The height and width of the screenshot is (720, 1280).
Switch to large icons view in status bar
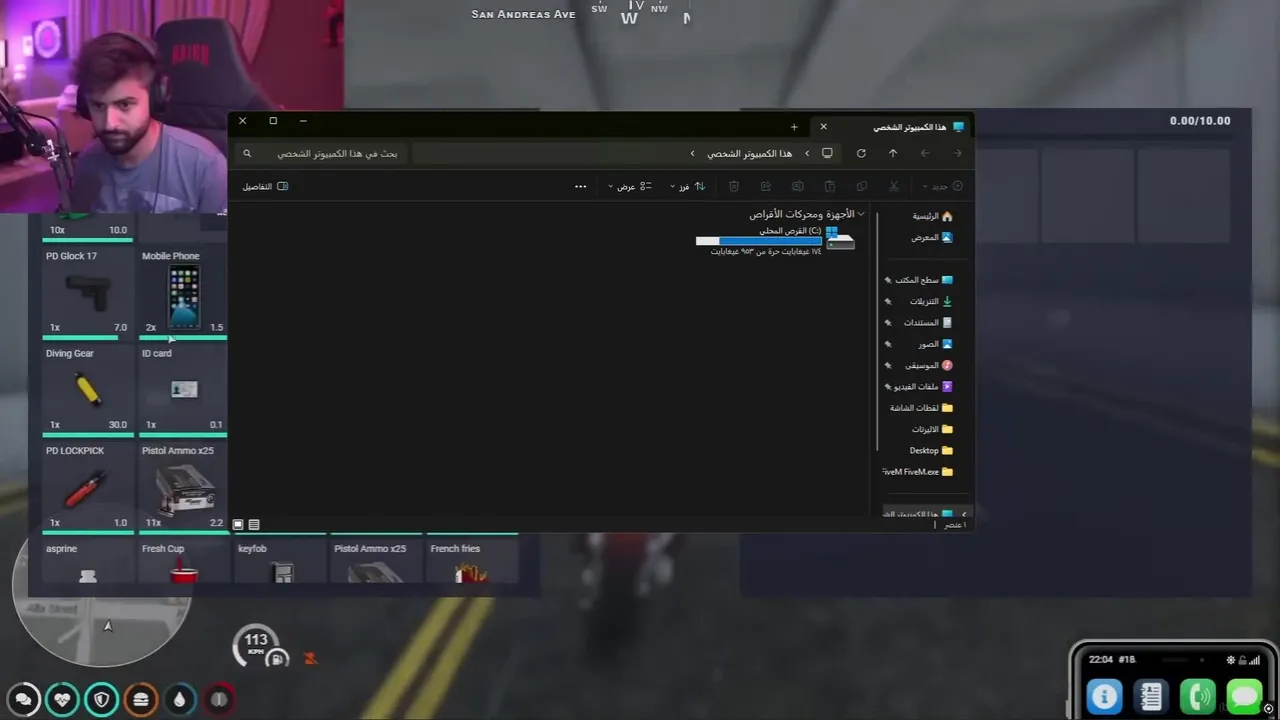pyautogui.click(x=238, y=524)
